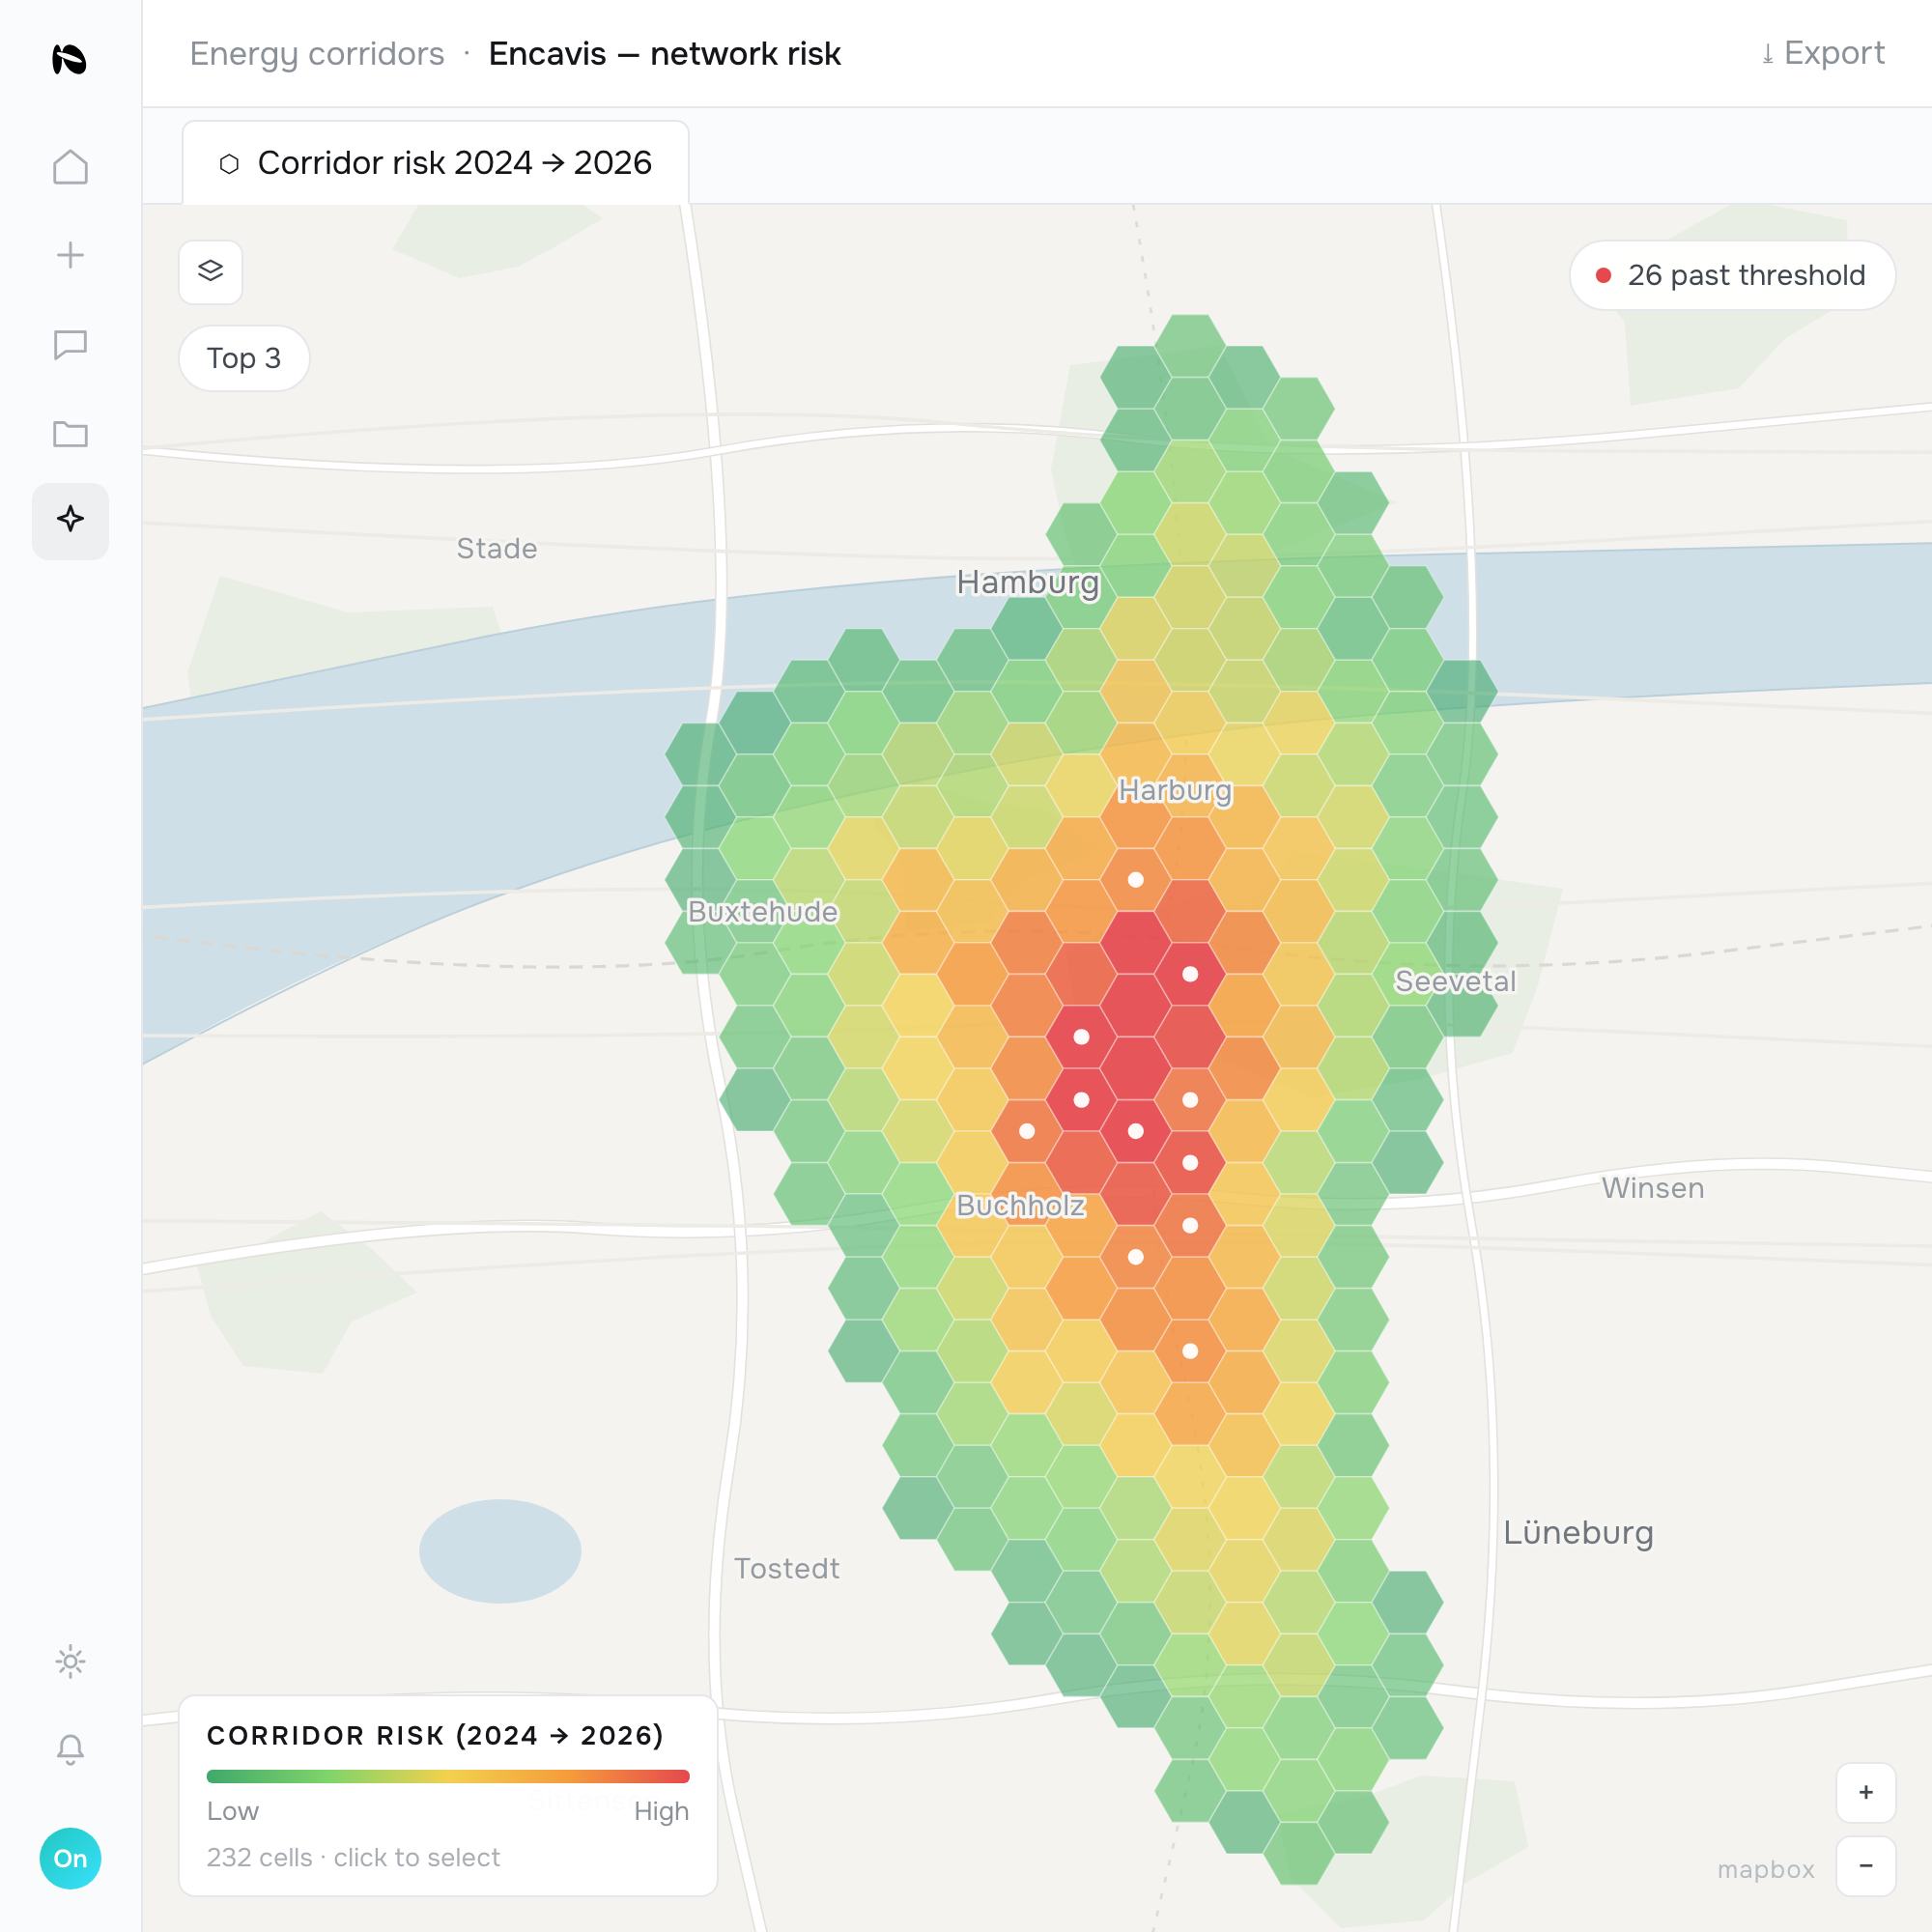Click the Buchholz map label

coord(1021,1206)
